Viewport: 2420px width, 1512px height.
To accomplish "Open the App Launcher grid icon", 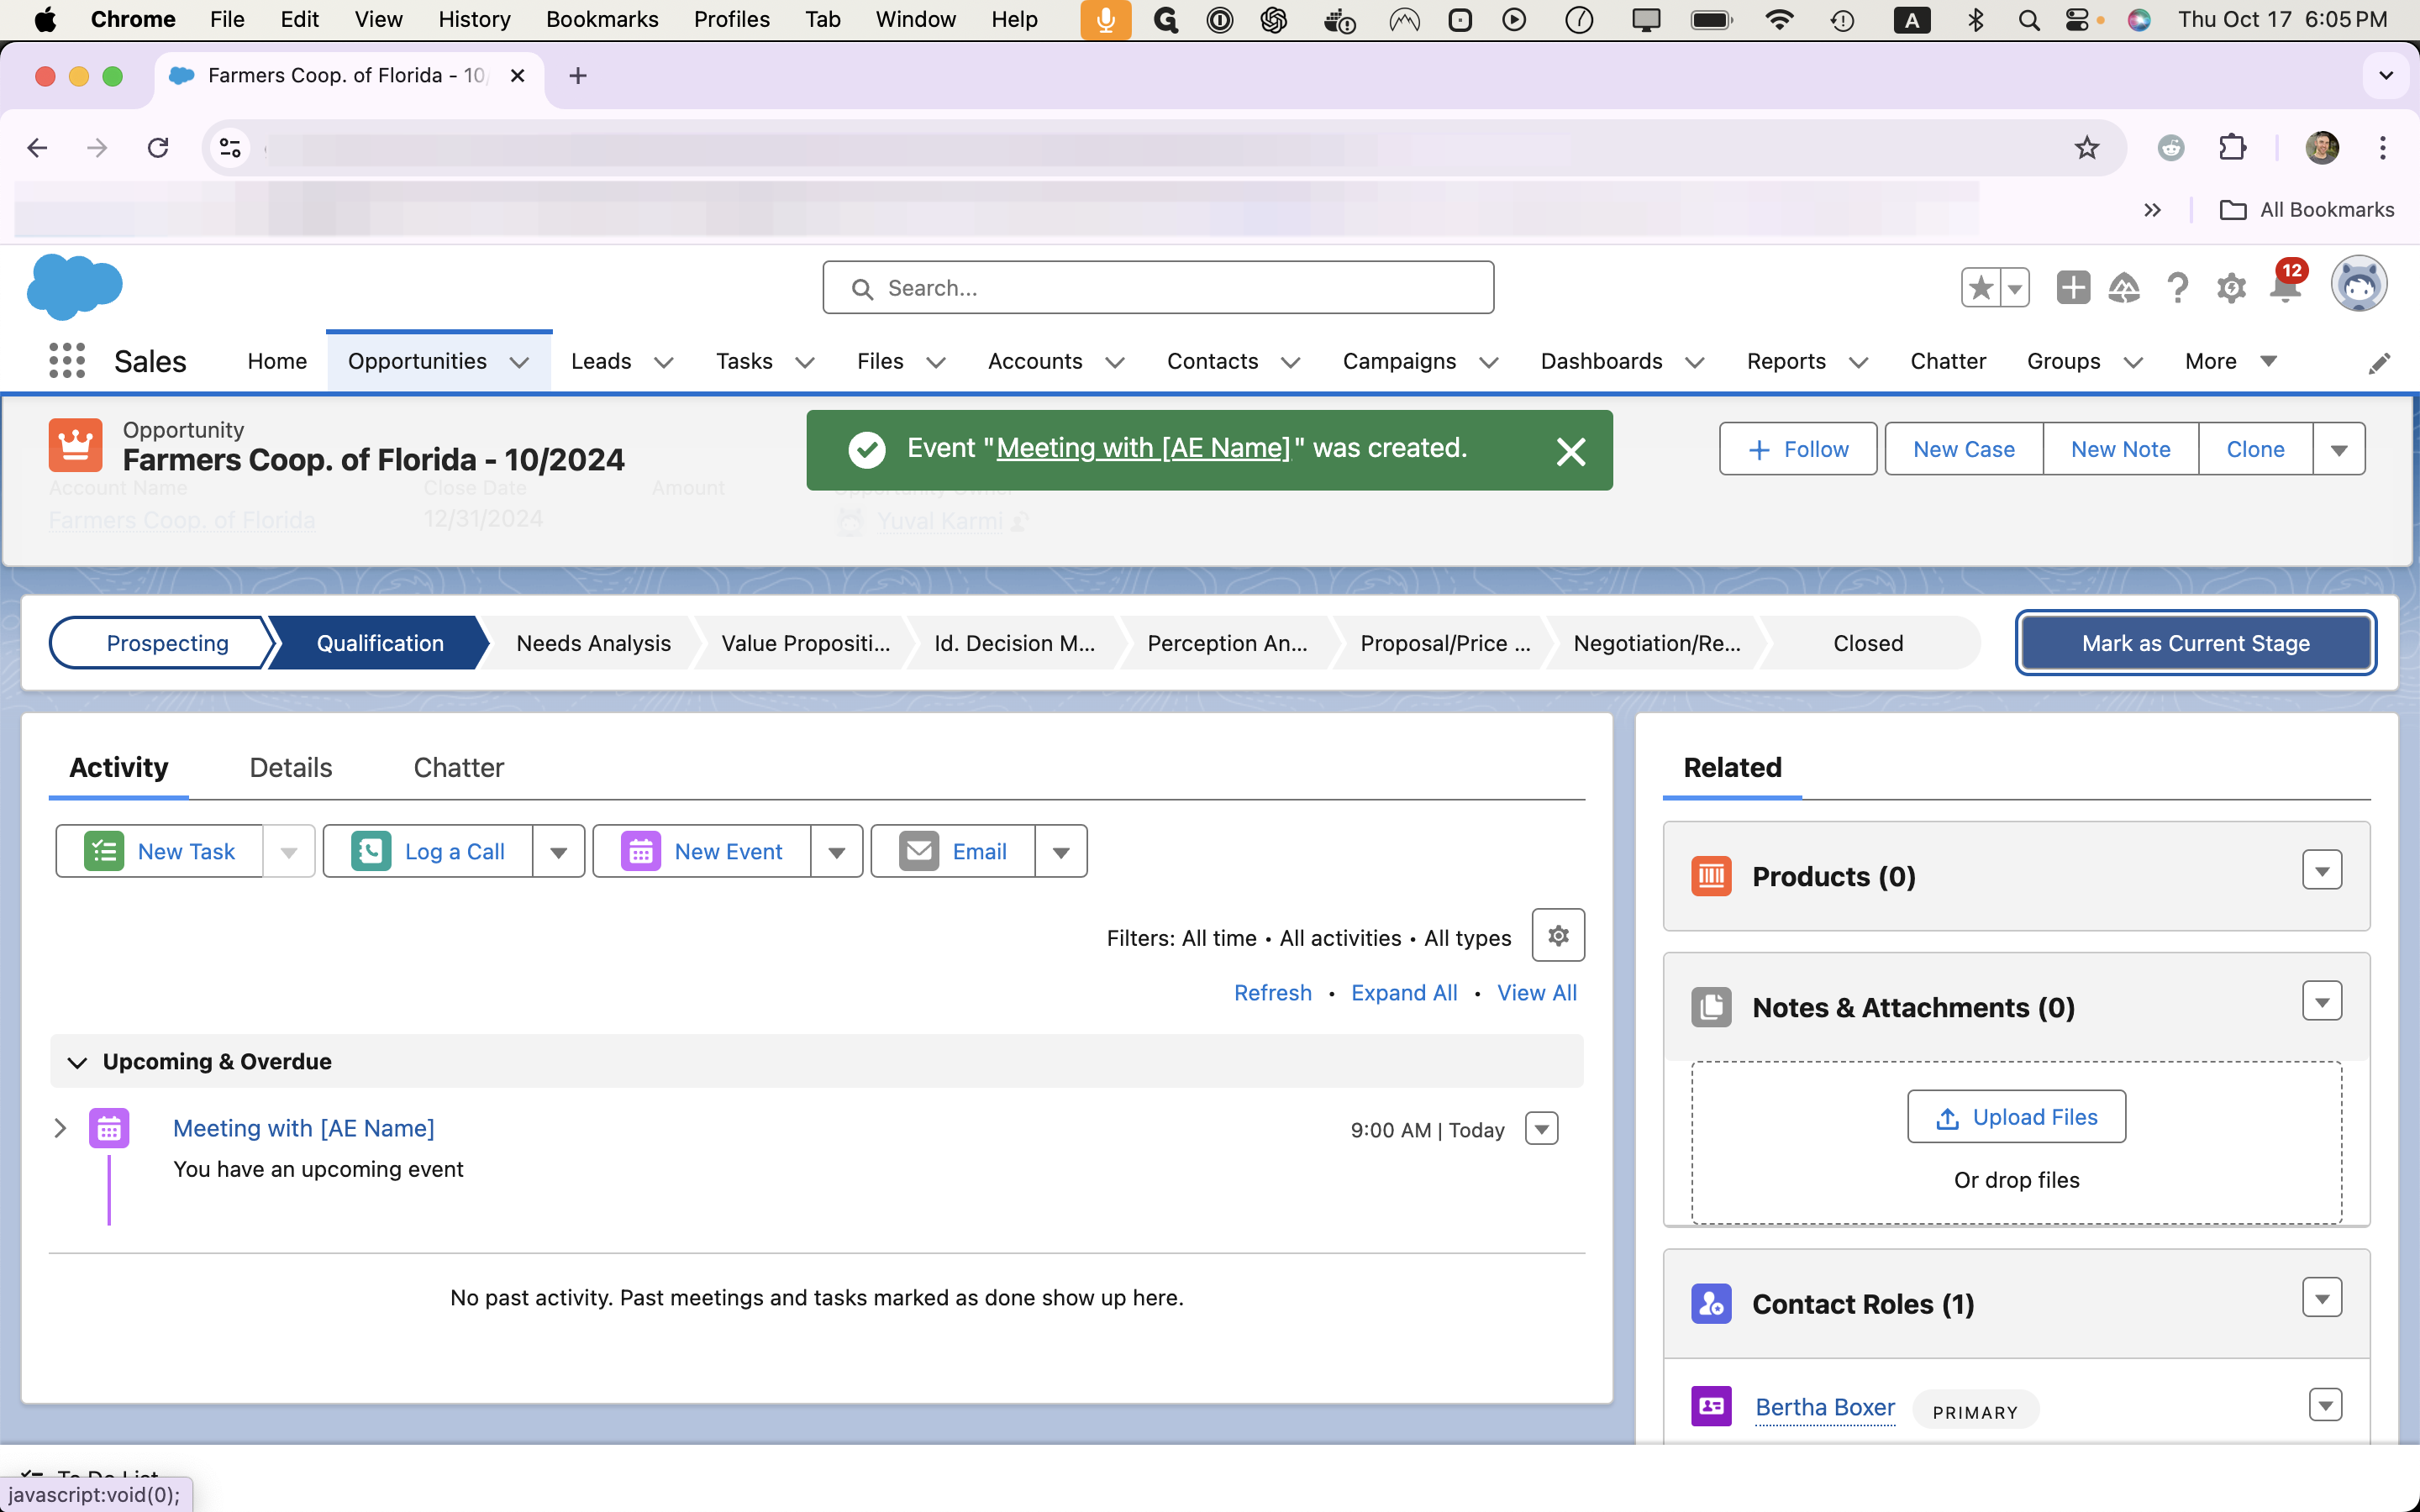I will point(67,361).
